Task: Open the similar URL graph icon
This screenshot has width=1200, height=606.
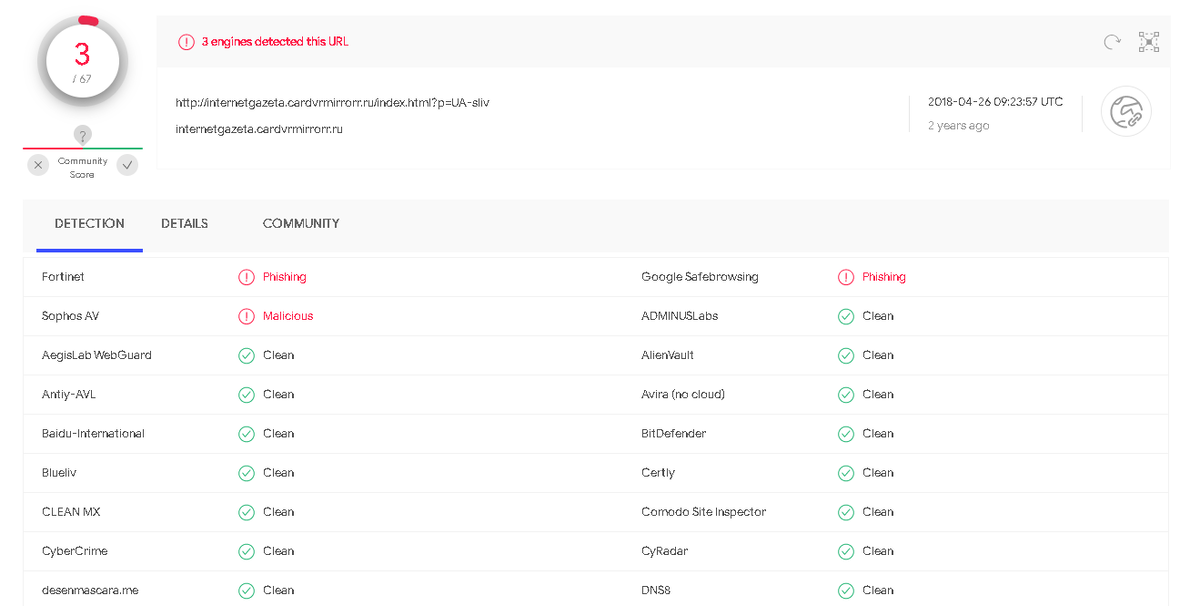Action: [x=1149, y=42]
